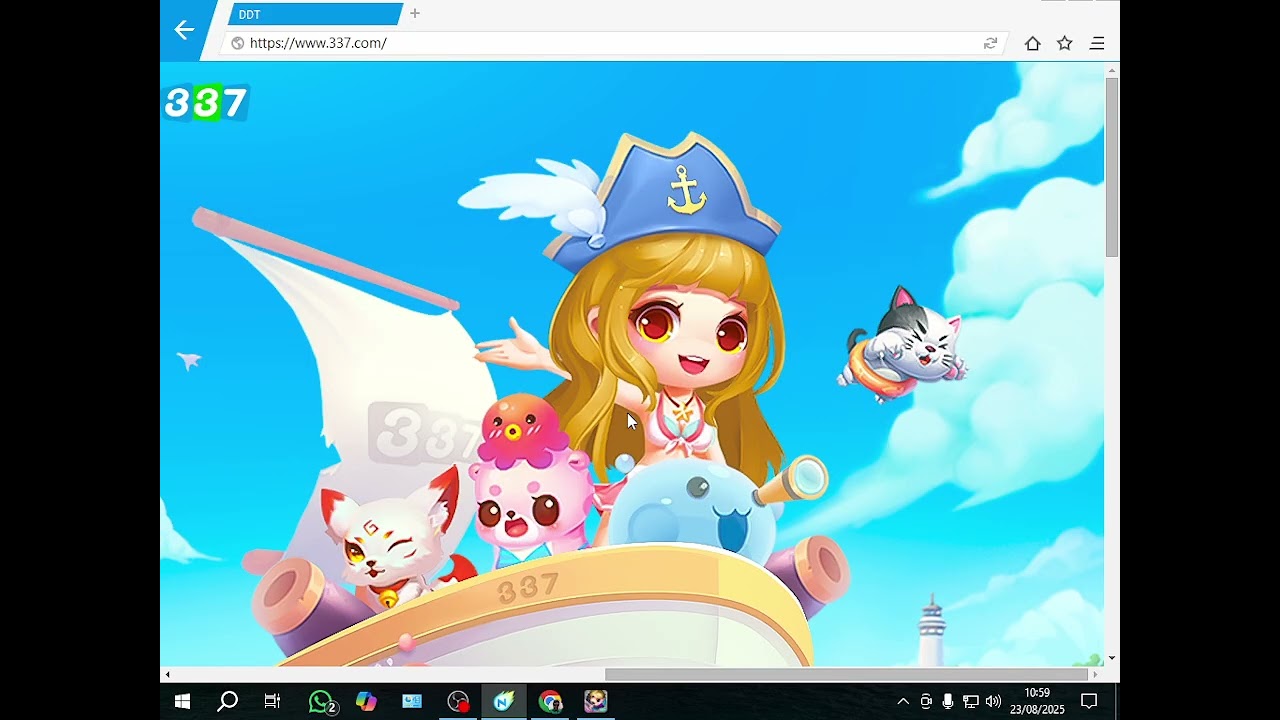This screenshot has height=720, width=1280.
Task: Open the anime character game icon on taskbar
Action: 595,702
